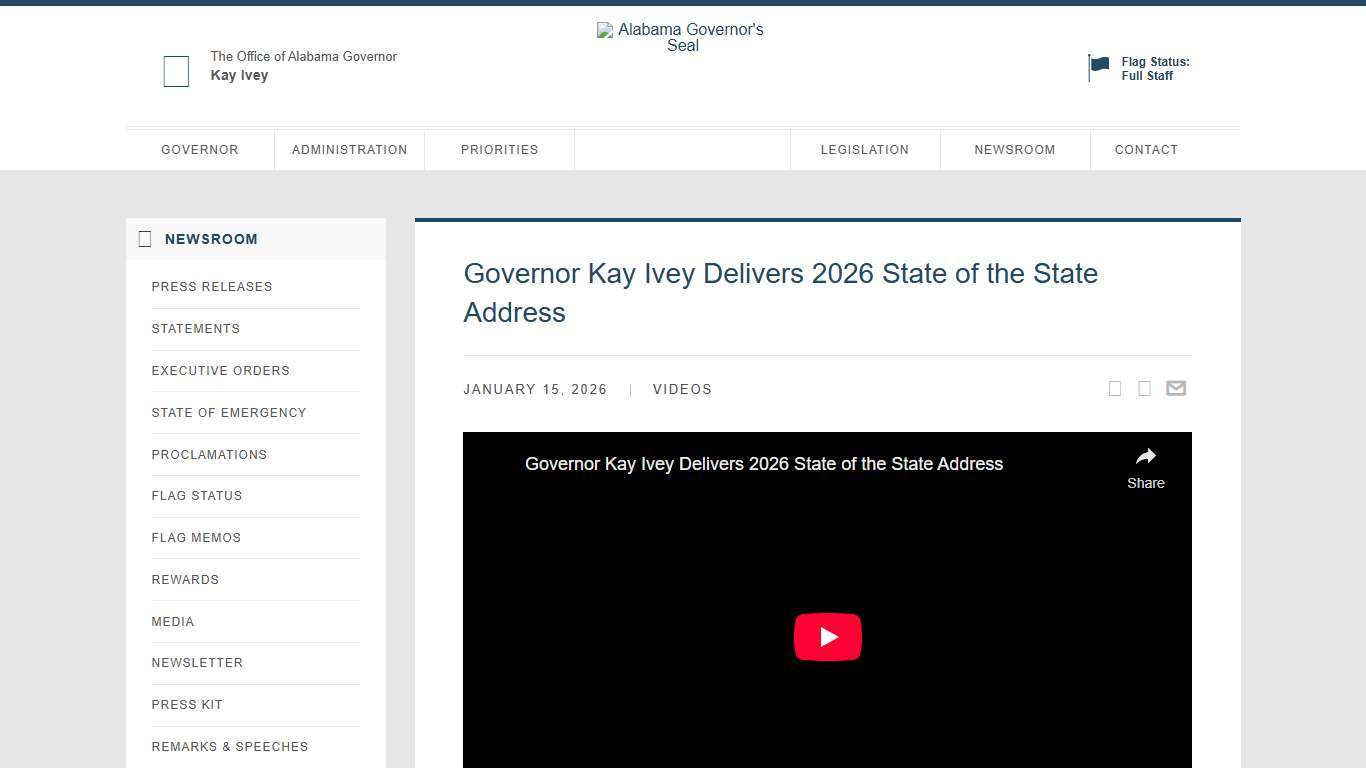Click the first social share icon
The height and width of the screenshot is (768, 1366).
tap(1114, 388)
